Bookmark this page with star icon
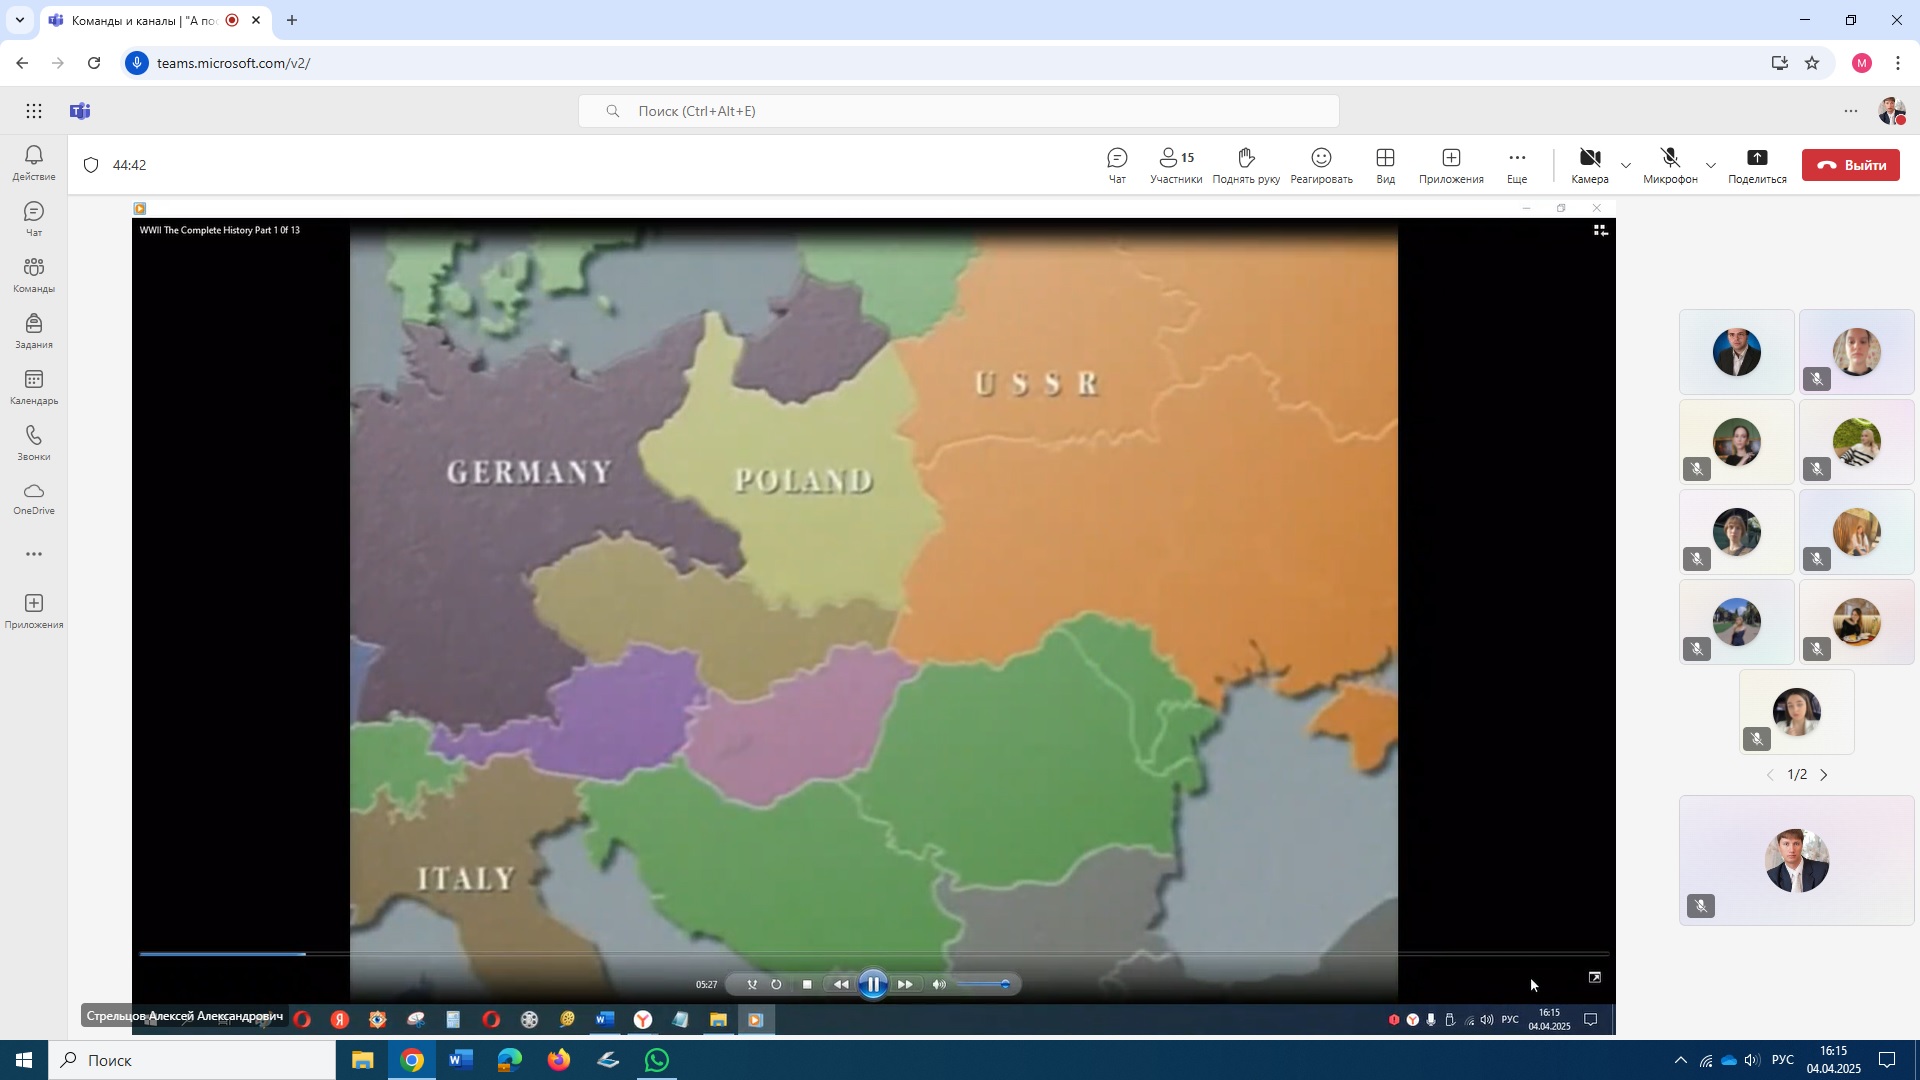Screen dimensions: 1920x1080 coord(1812,63)
